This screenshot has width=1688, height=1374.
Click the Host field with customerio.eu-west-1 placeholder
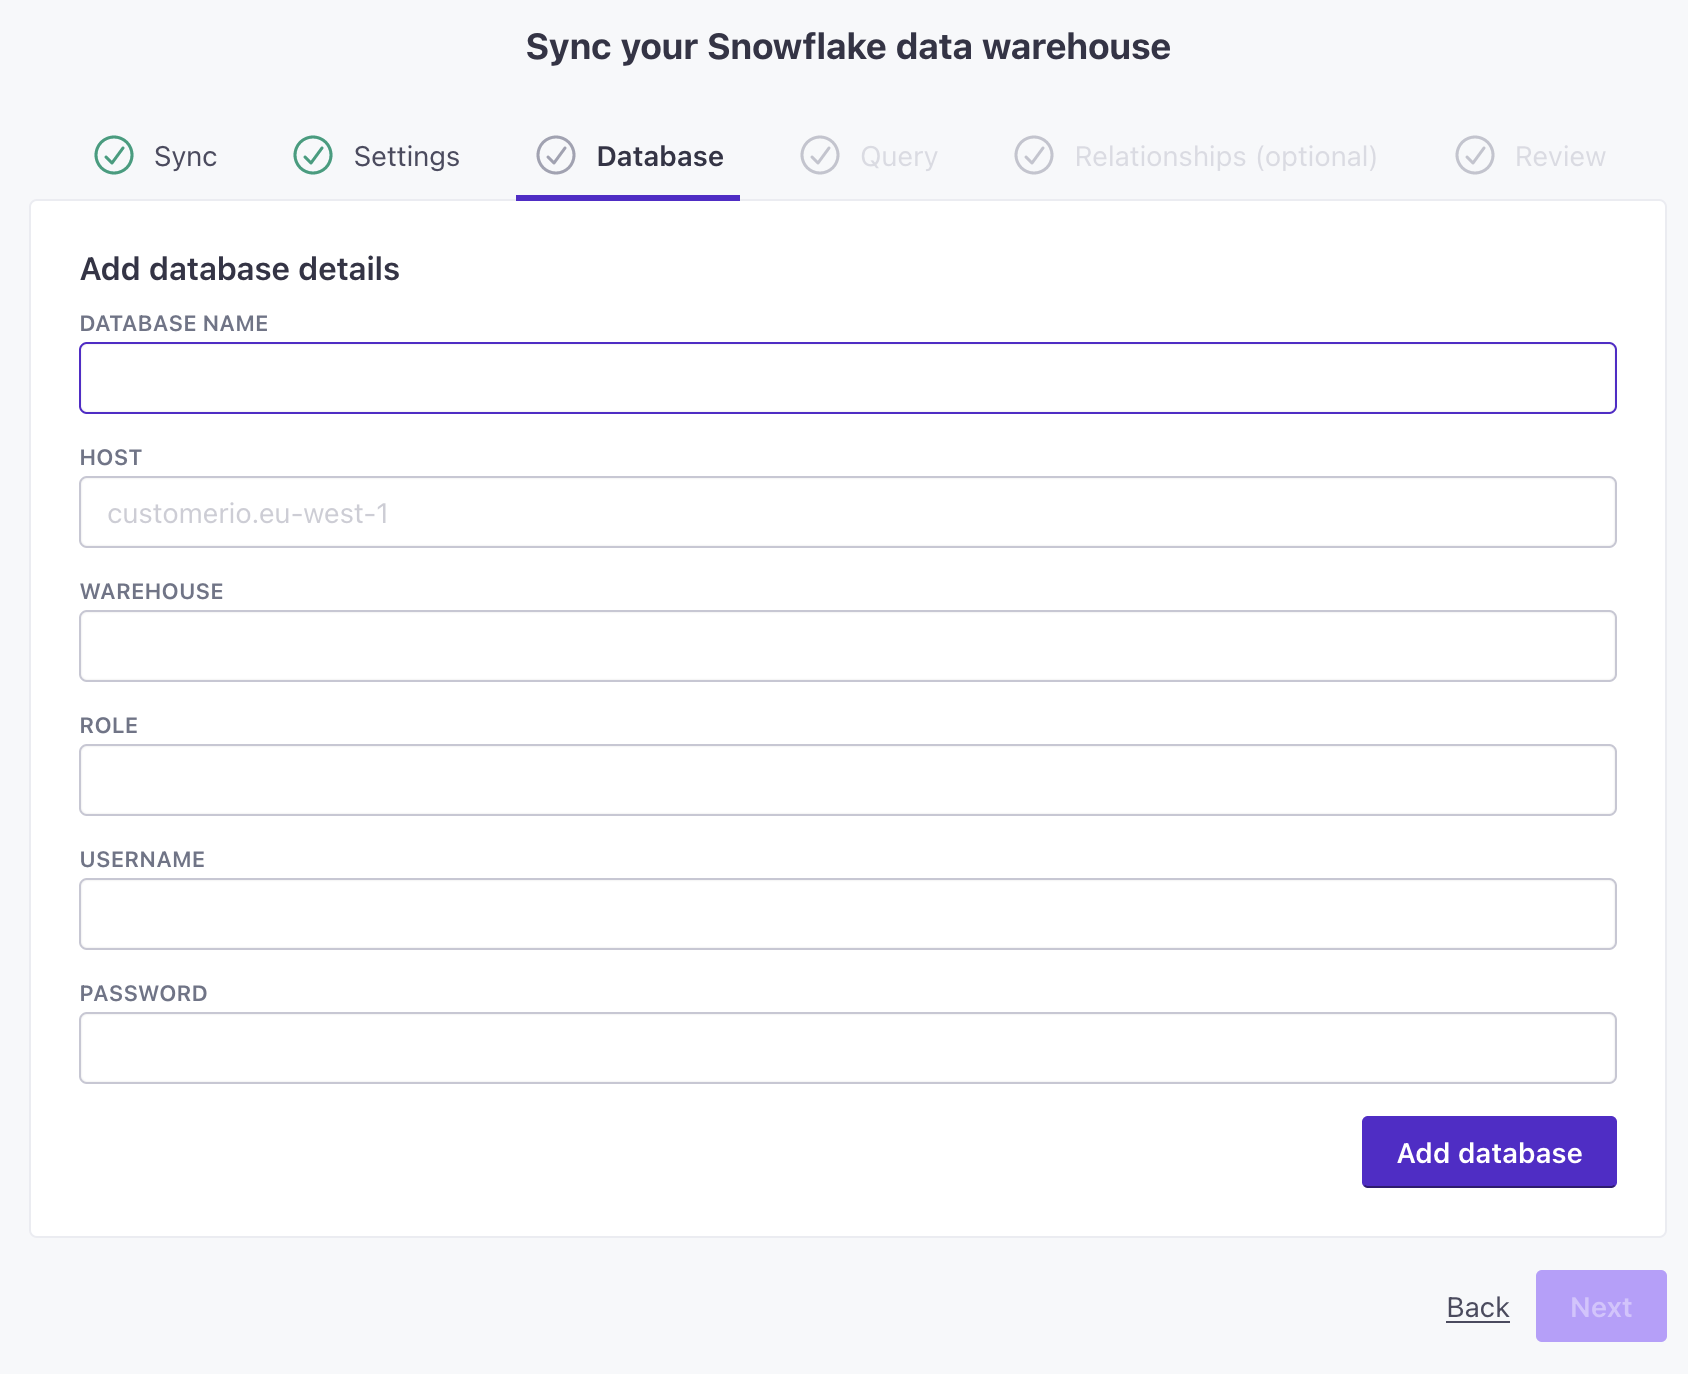[848, 512]
